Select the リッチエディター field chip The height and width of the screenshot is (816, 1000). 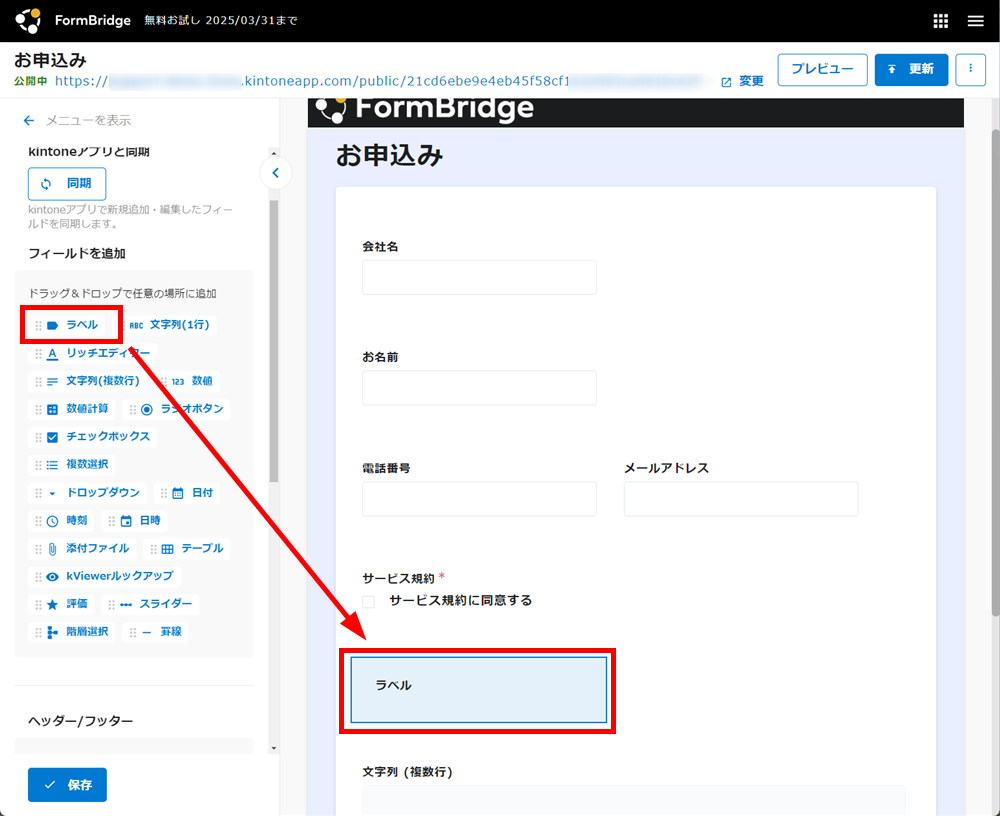92,353
